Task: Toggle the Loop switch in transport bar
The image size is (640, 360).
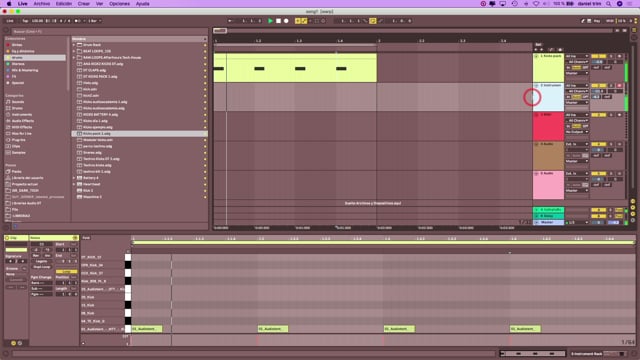Action: click(x=373, y=21)
